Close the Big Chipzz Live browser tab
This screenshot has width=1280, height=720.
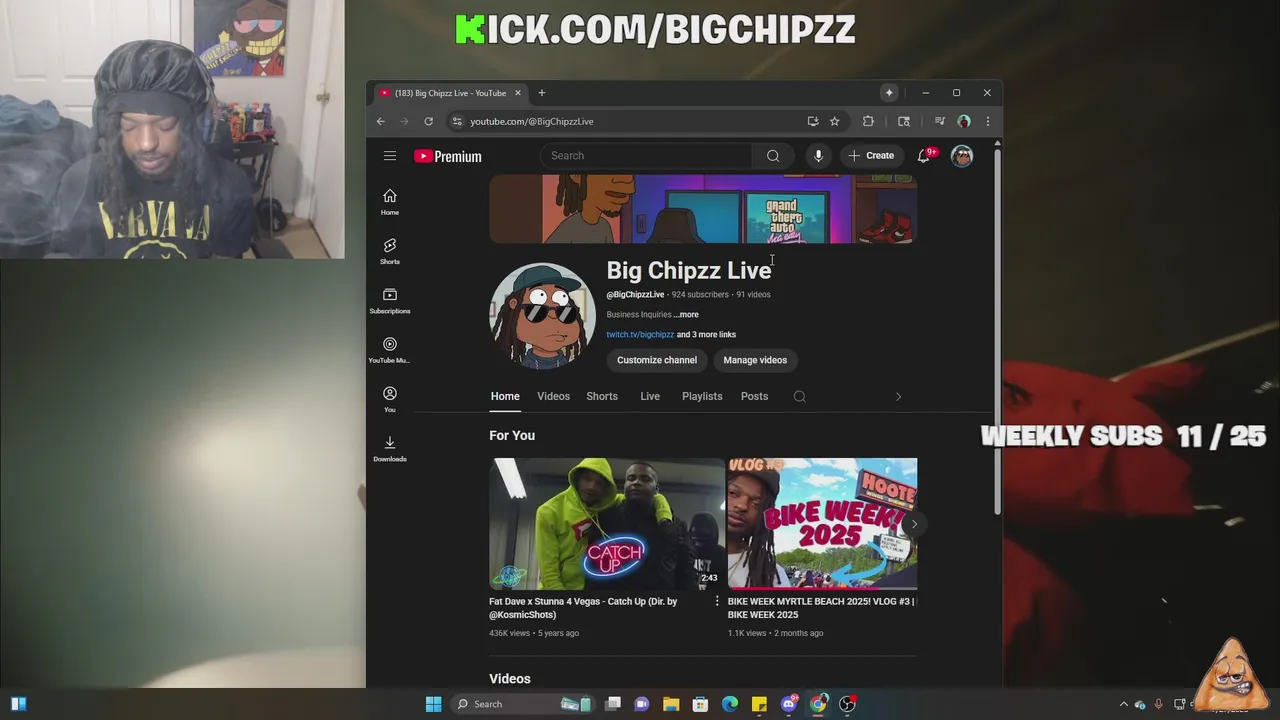click(x=517, y=93)
